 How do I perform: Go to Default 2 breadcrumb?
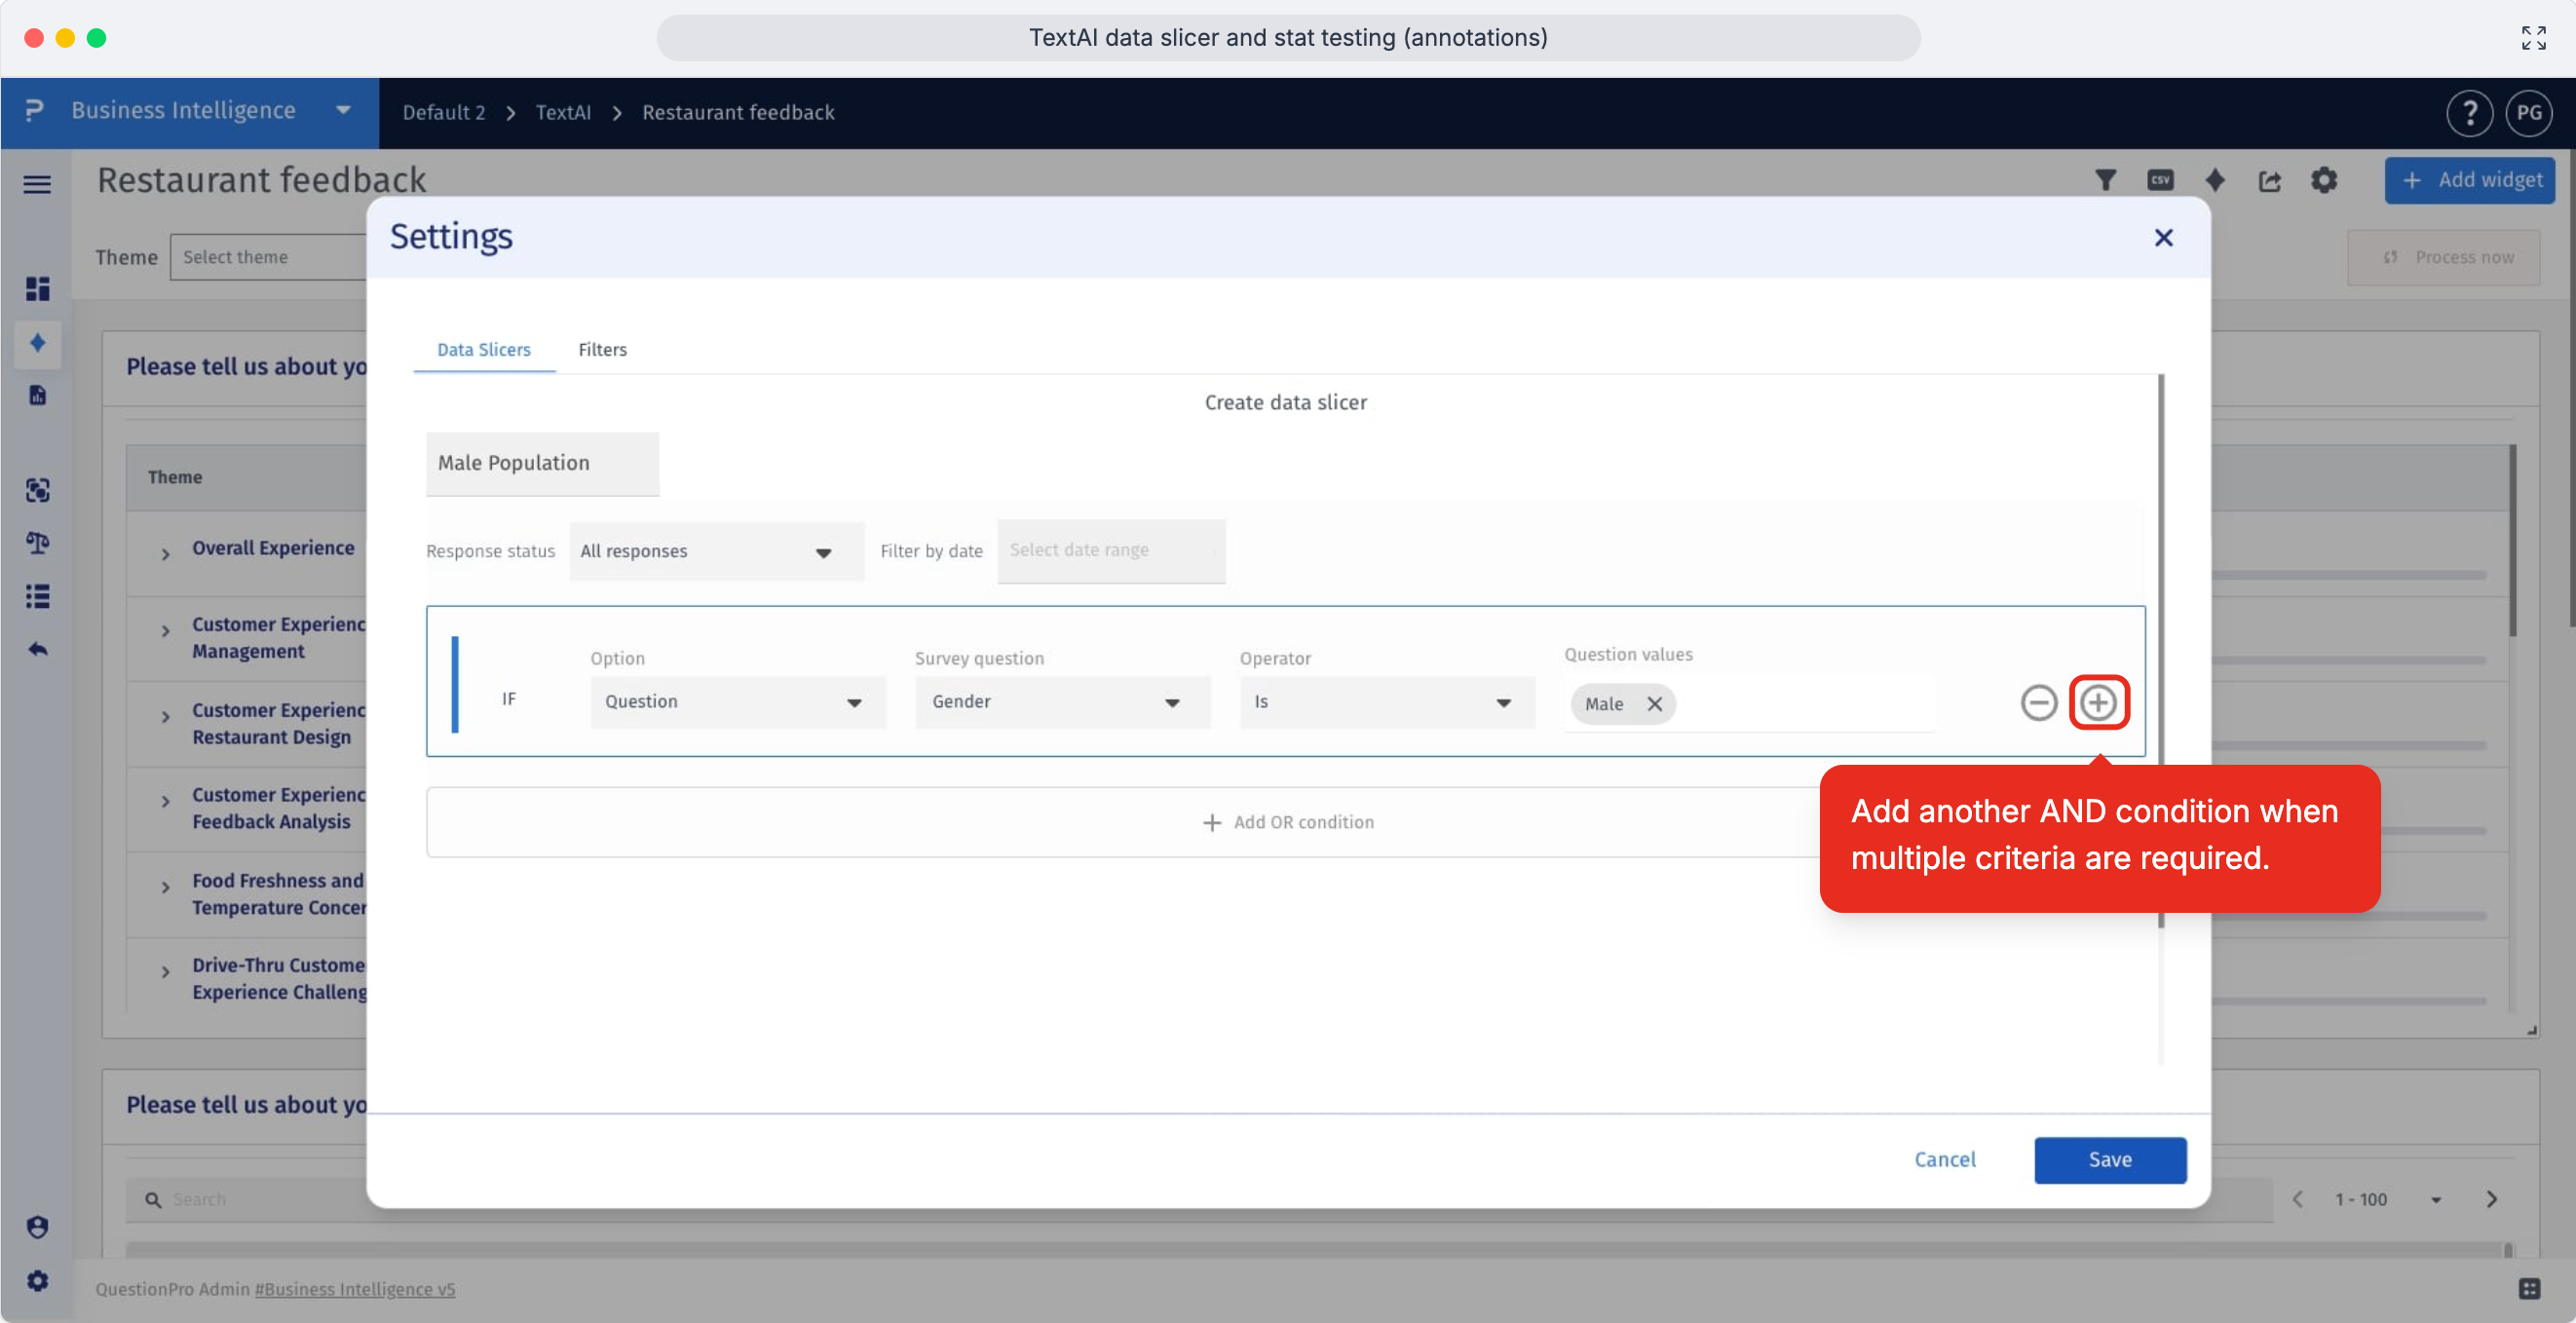[x=444, y=113]
